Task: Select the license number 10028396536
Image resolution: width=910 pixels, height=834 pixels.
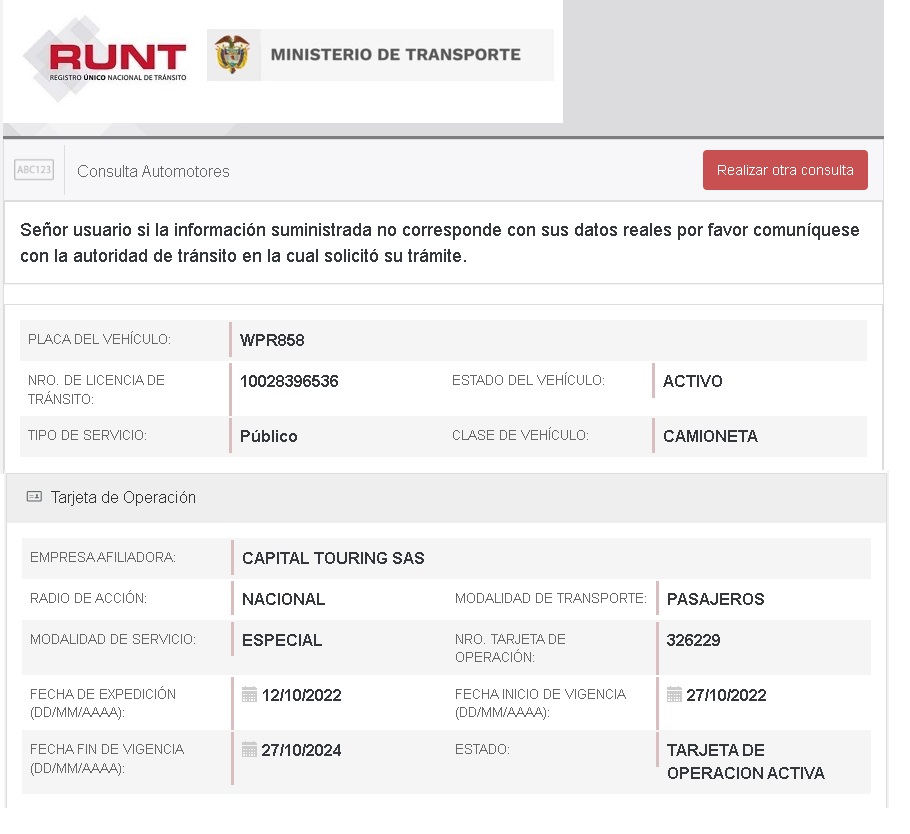Action: 289,381
